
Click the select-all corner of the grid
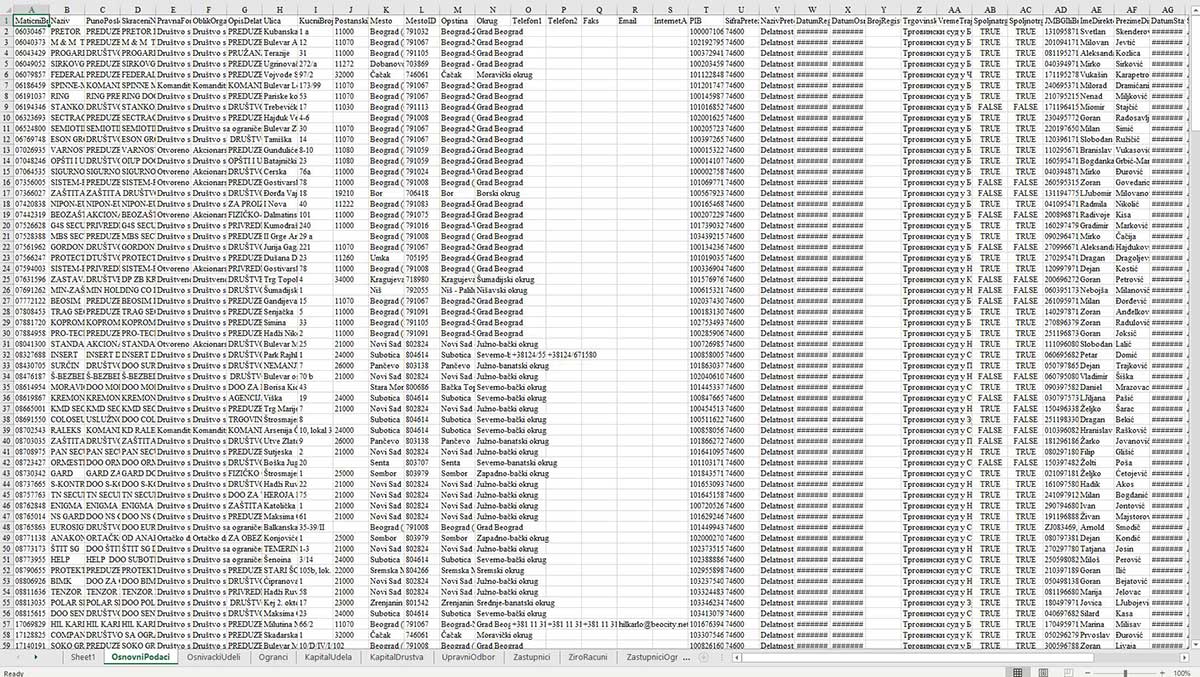[8, 8]
